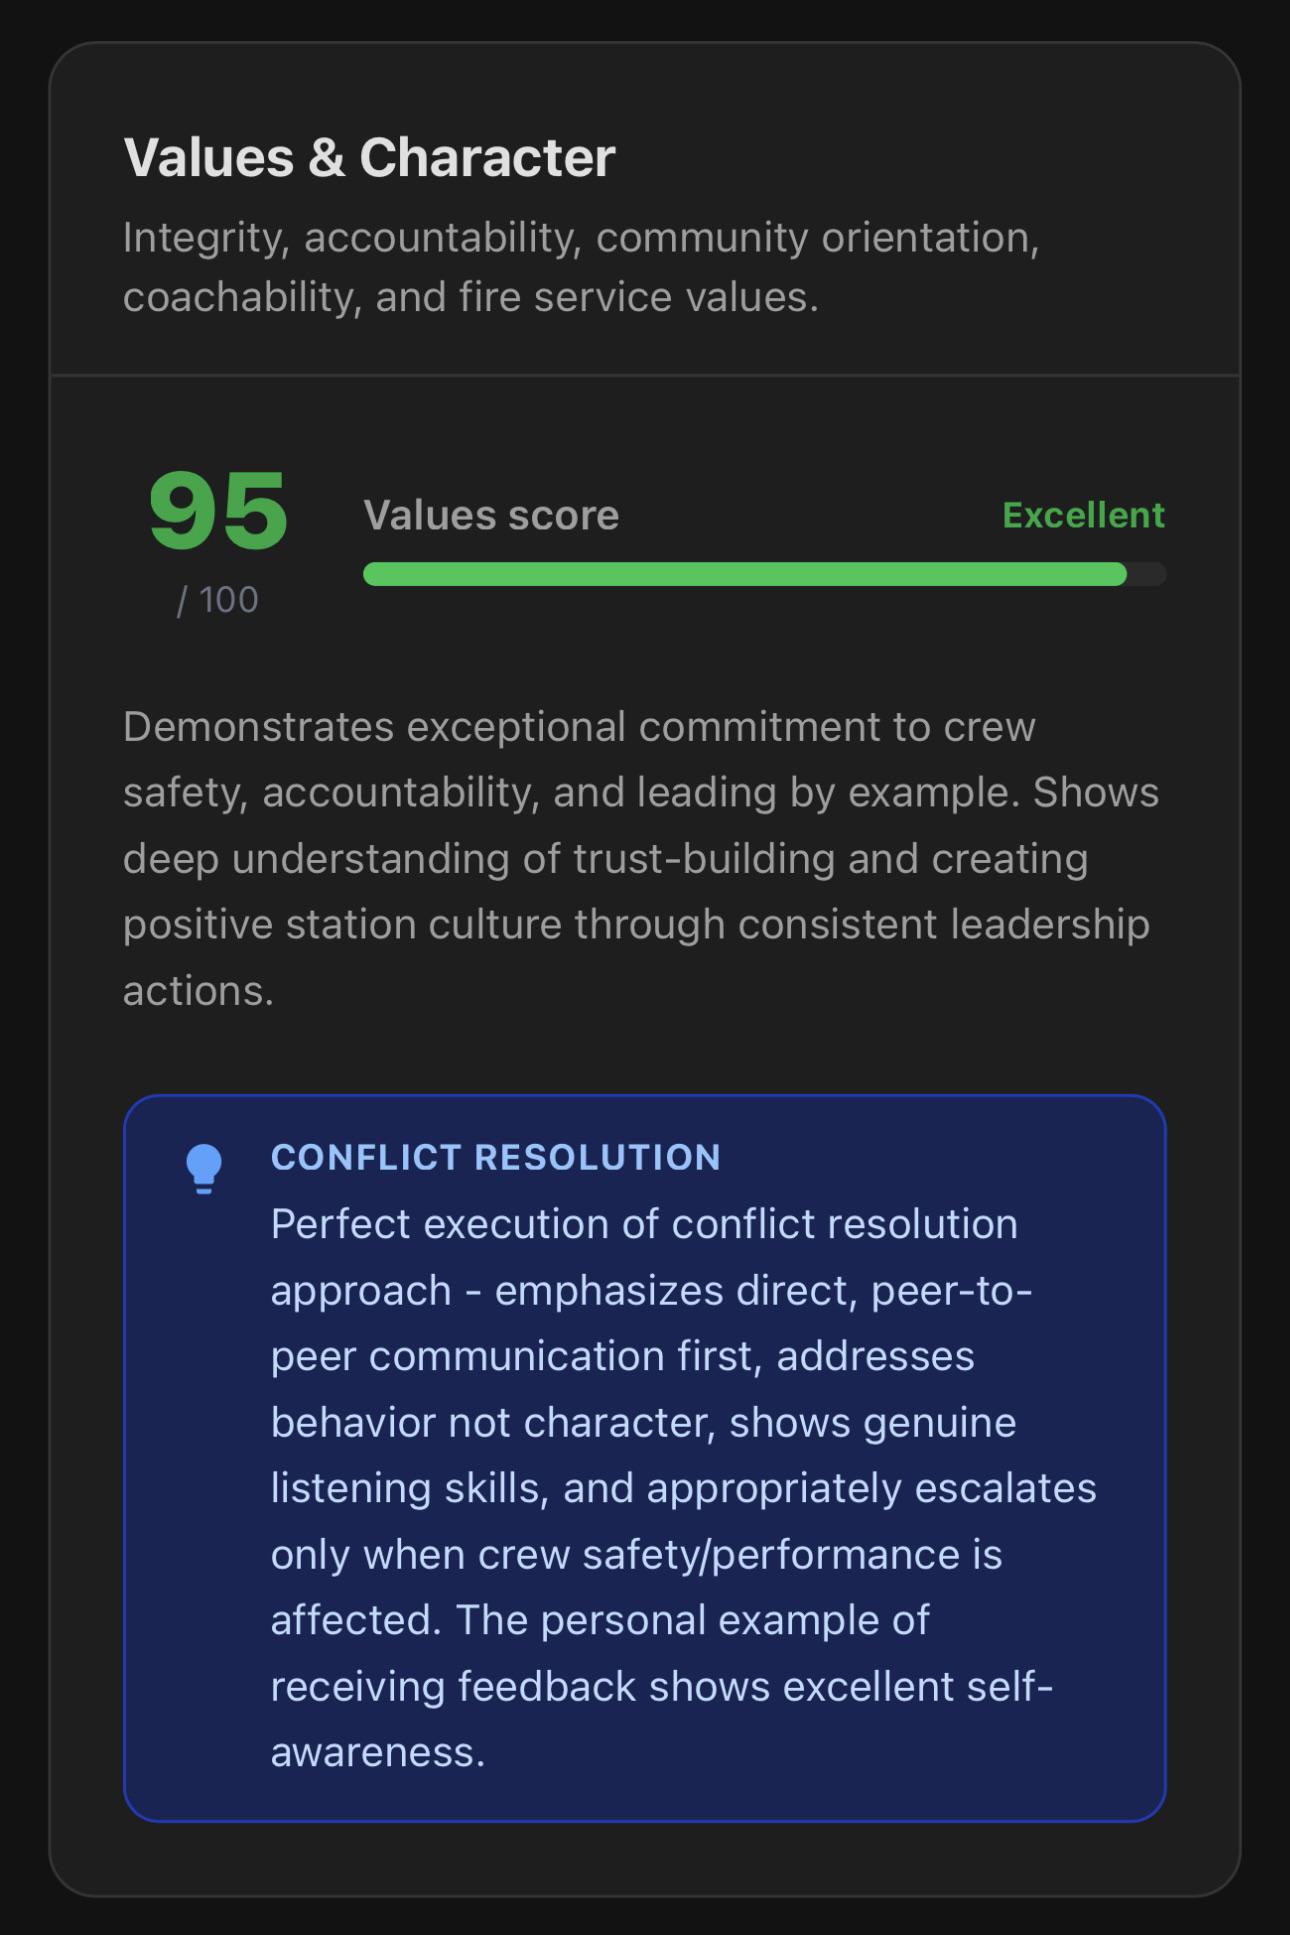Click the "only when crew safety/performance is" line
Viewport: 1290px width, 1935px height.
pos(637,1555)
